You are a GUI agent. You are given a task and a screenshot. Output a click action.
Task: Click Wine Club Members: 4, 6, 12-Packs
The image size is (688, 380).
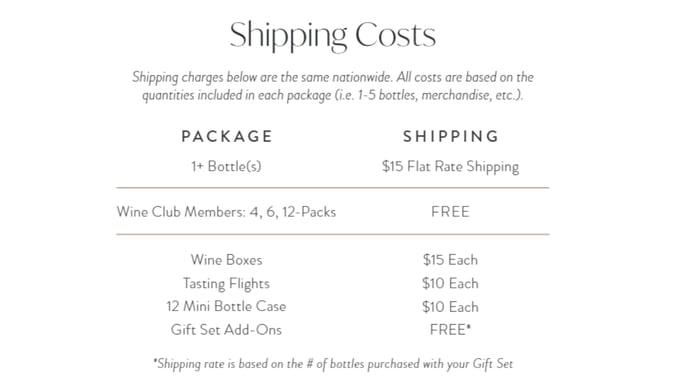tap(226, 212)
